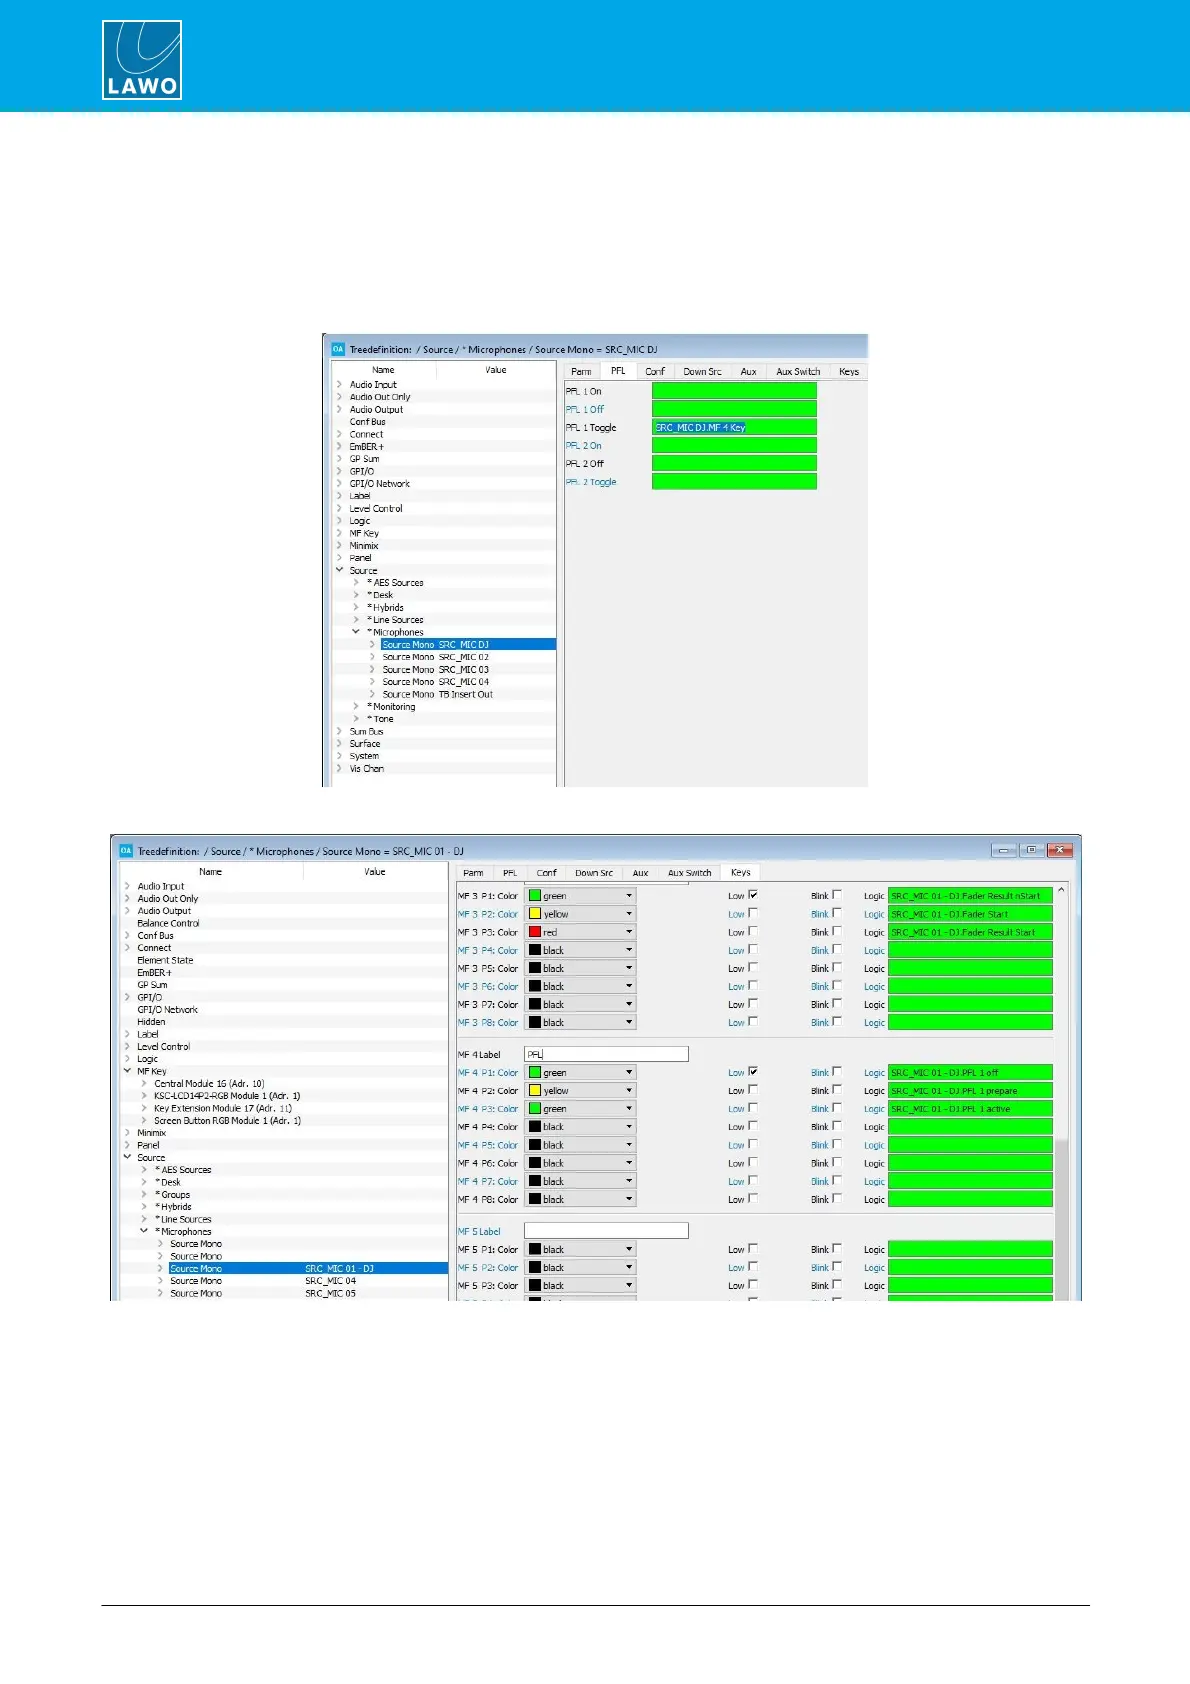Image resolution: width=1190 pixels, height=1684 pixels.
Task: Expand *Monitoring in the upper window tree
Action: (x=356, y=706)
